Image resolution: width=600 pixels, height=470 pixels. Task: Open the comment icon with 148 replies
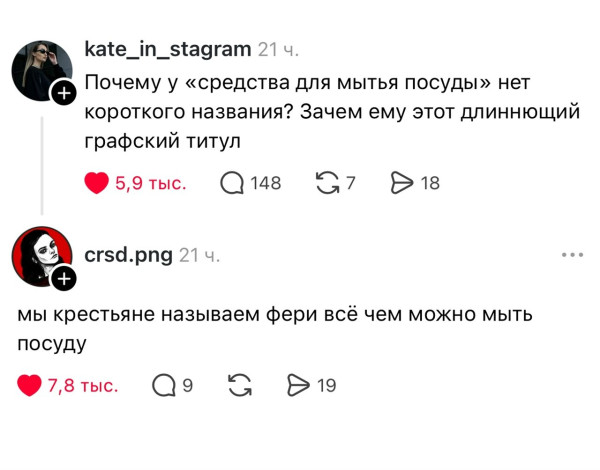click(x=232, y=183)
